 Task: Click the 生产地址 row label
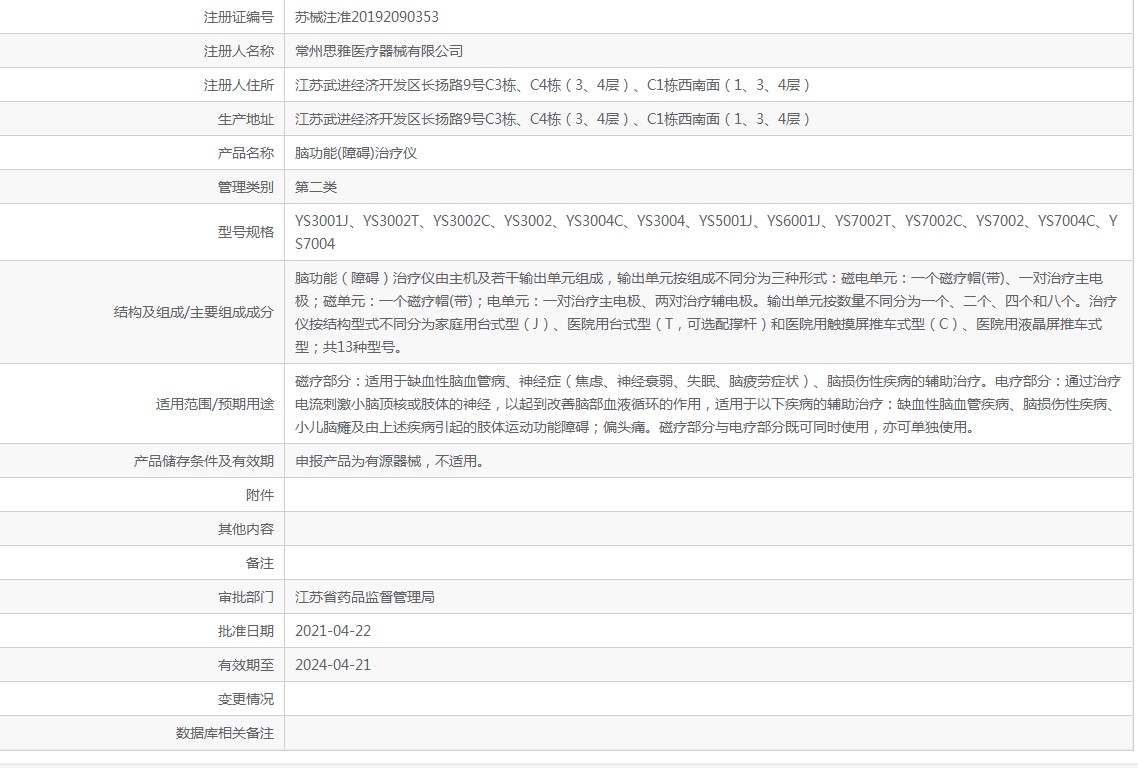pyautogui.click(x=245, y=119)
